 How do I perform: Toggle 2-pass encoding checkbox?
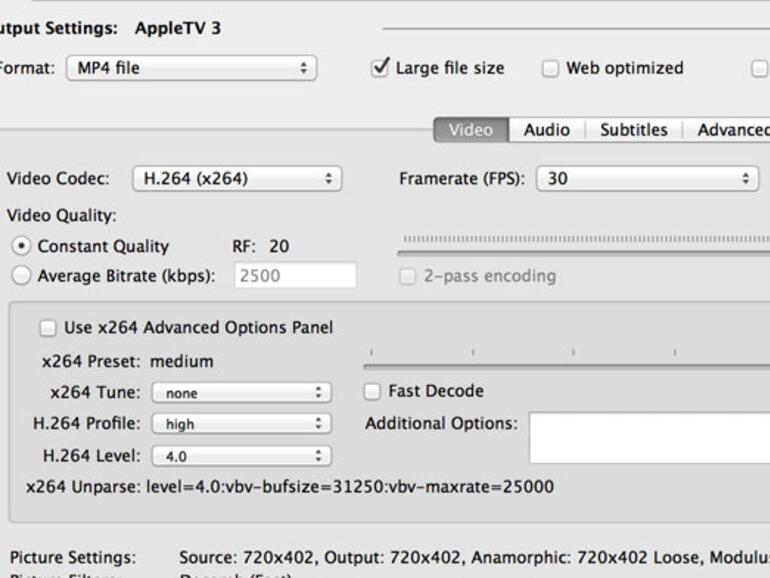click(x=407, y=276)
